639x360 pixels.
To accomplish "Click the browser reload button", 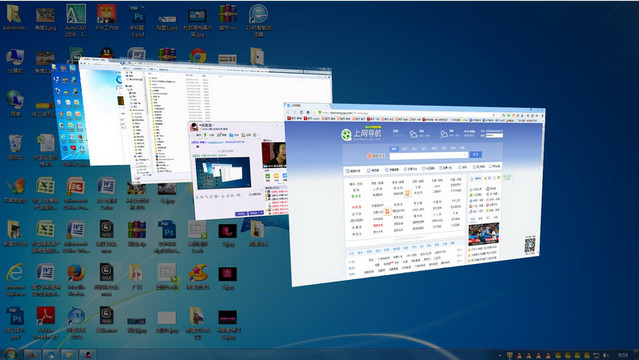I will (x=302, y=112).
